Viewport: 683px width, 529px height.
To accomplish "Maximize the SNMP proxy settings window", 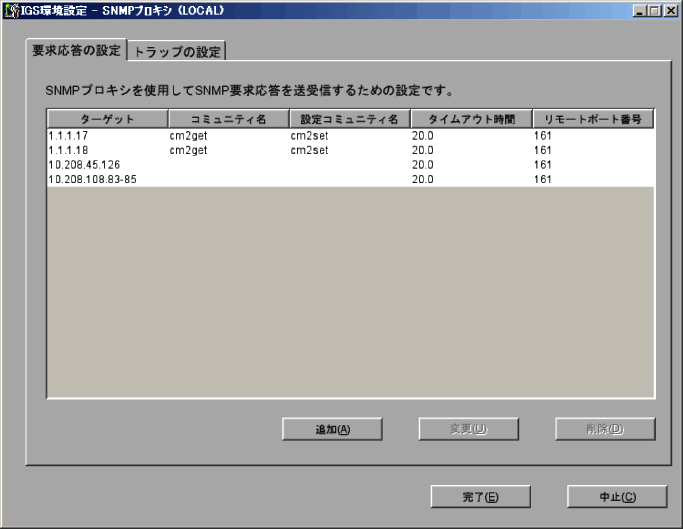I will tap(655, 10).
